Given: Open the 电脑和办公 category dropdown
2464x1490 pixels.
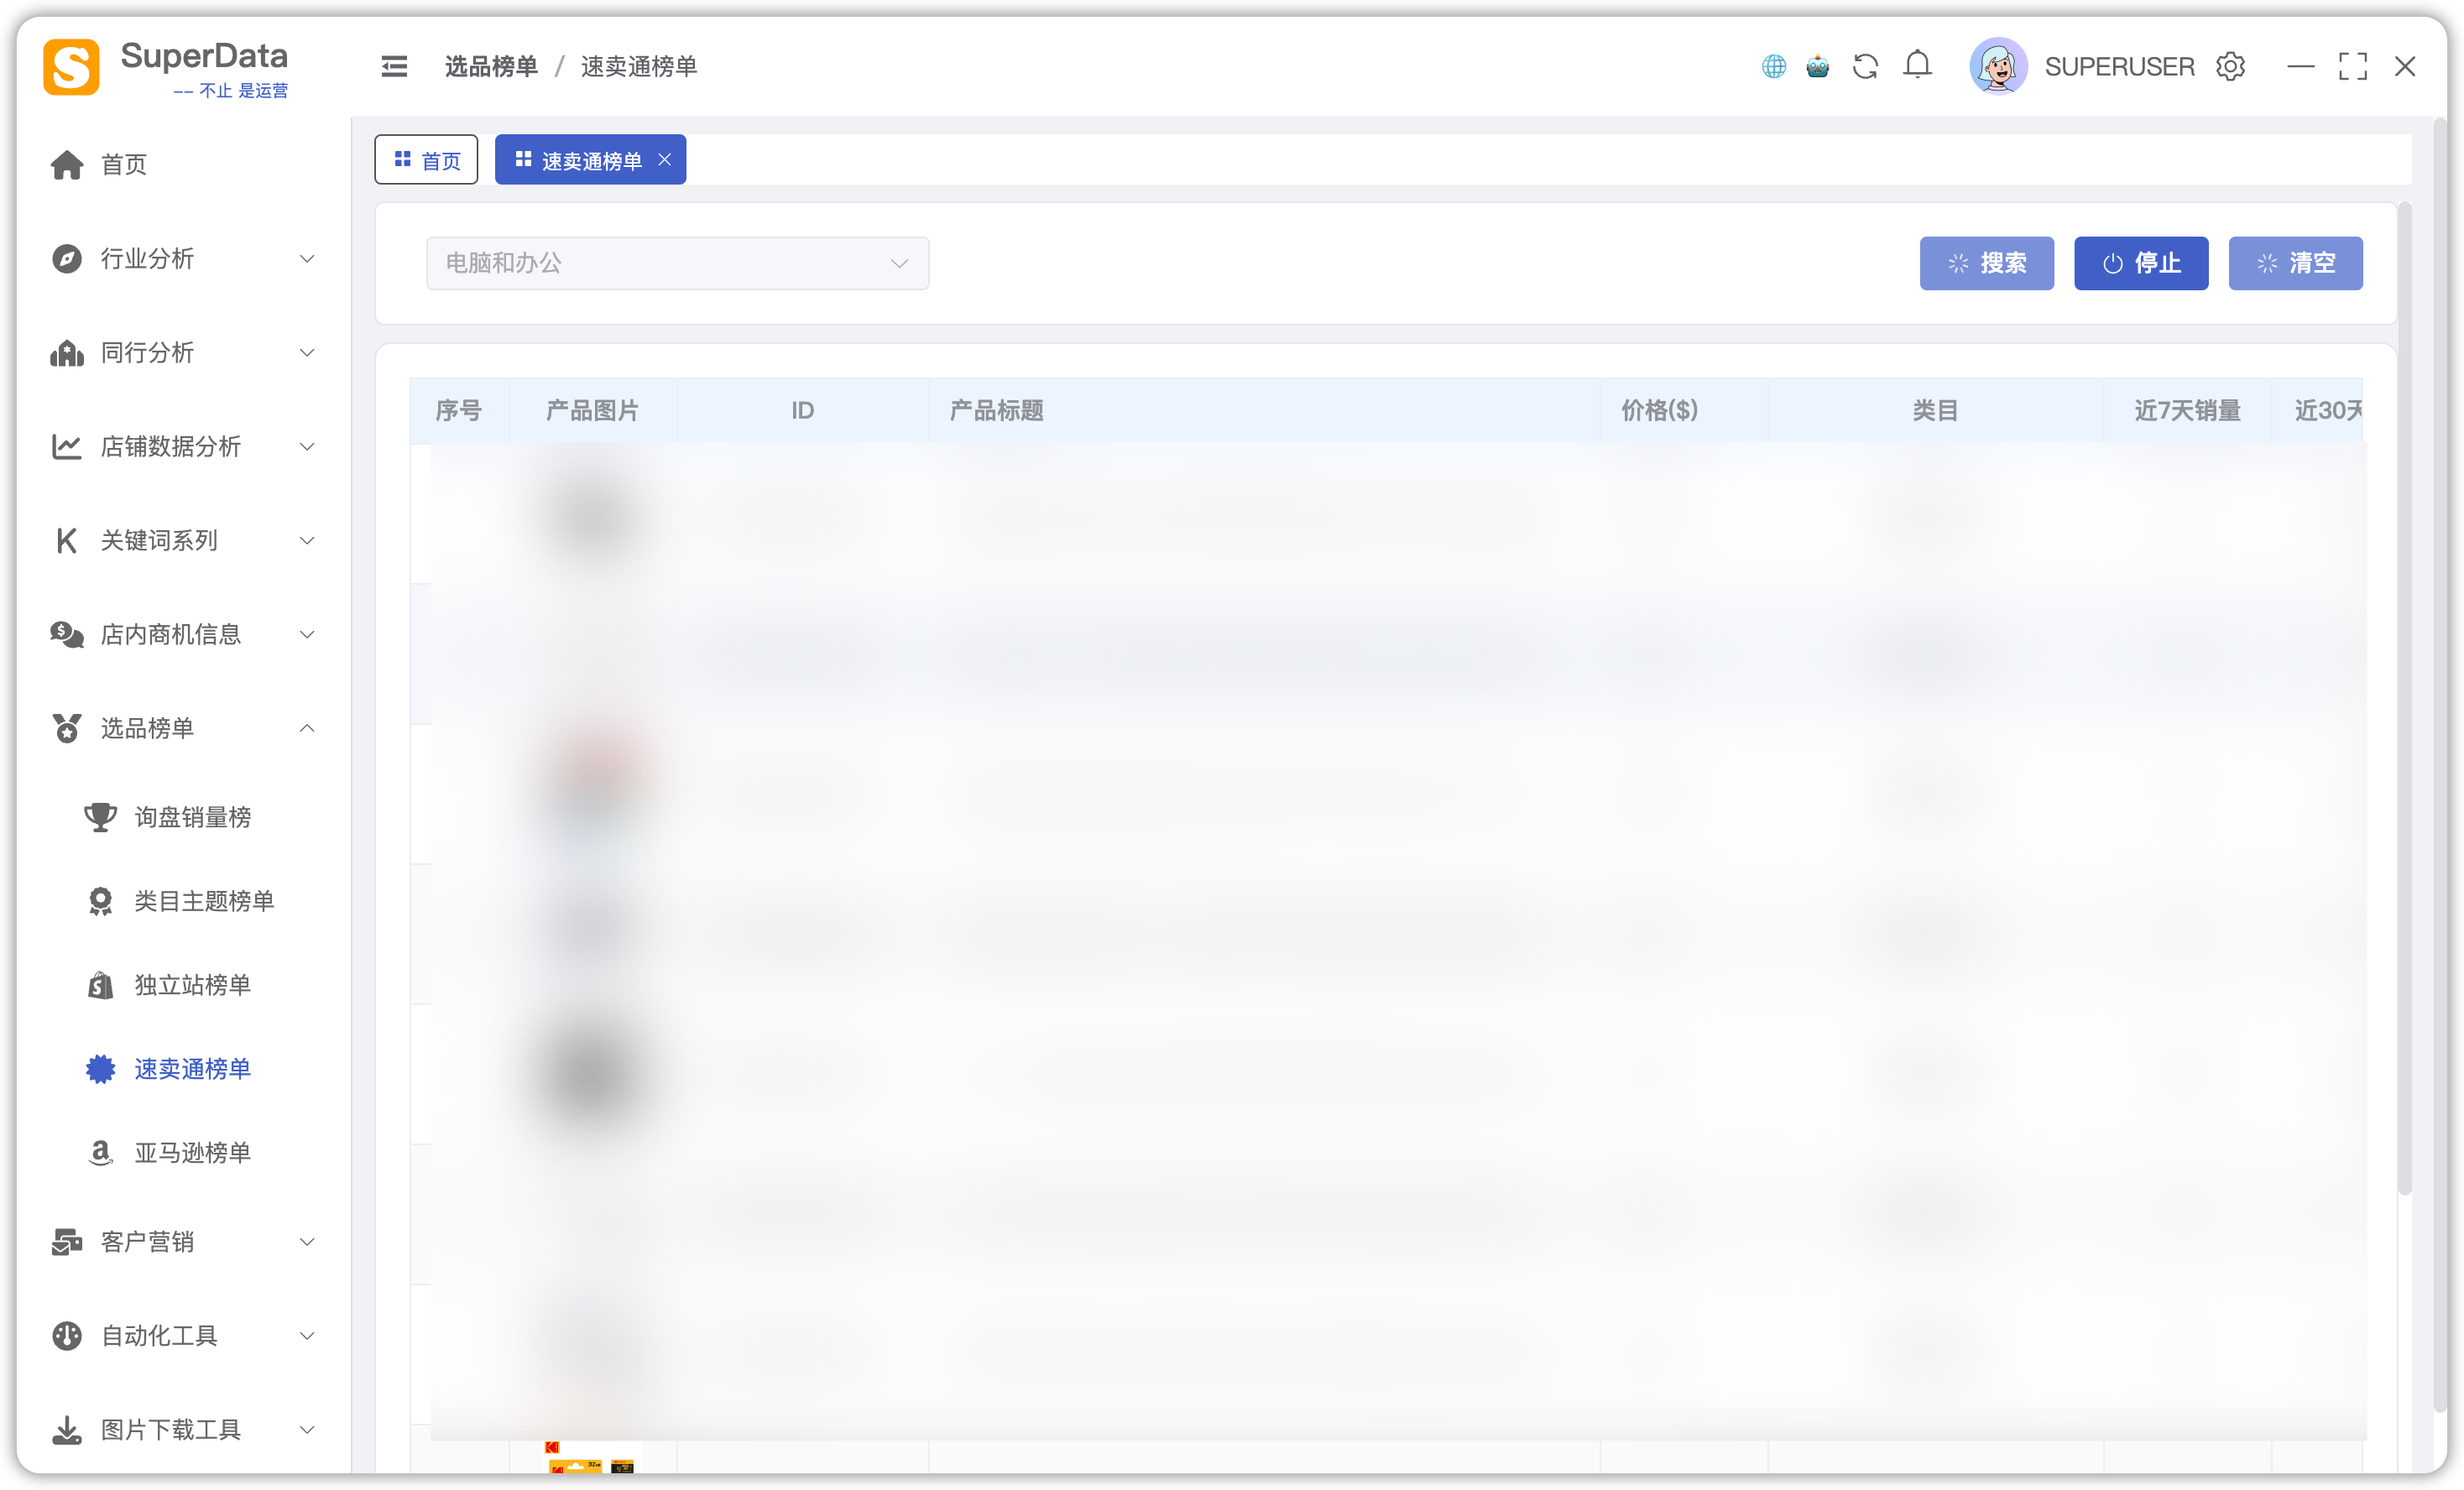Looking at the screenshot, I should tap(677, 263).
